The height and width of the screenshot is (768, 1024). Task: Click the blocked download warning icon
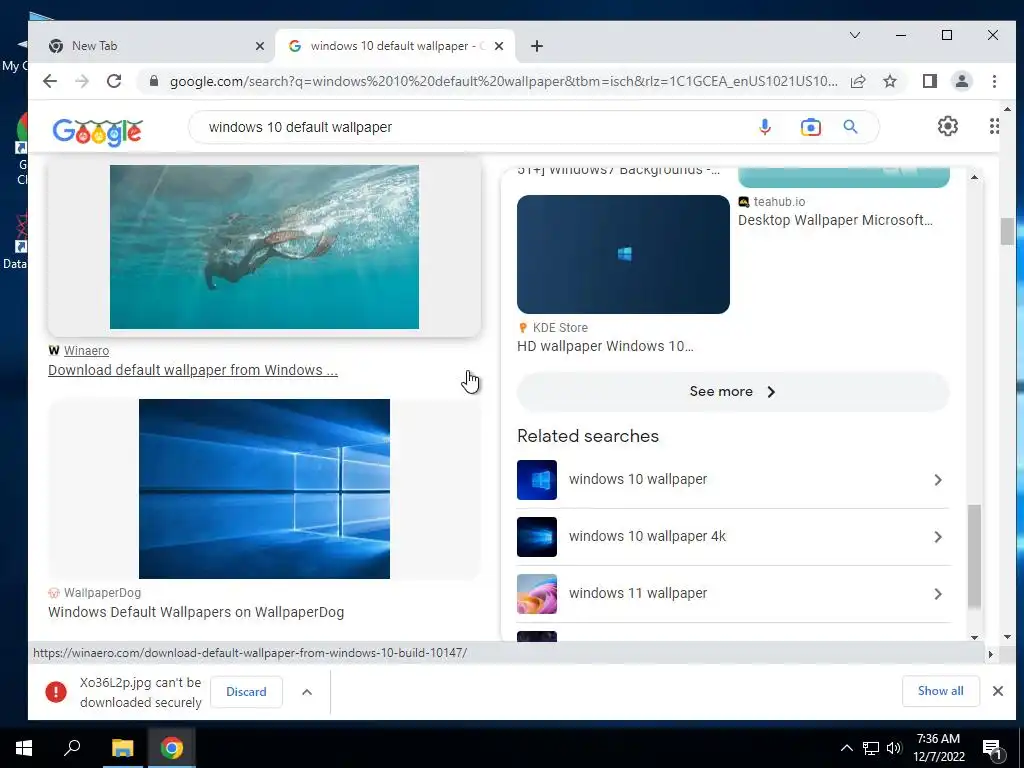56,692
